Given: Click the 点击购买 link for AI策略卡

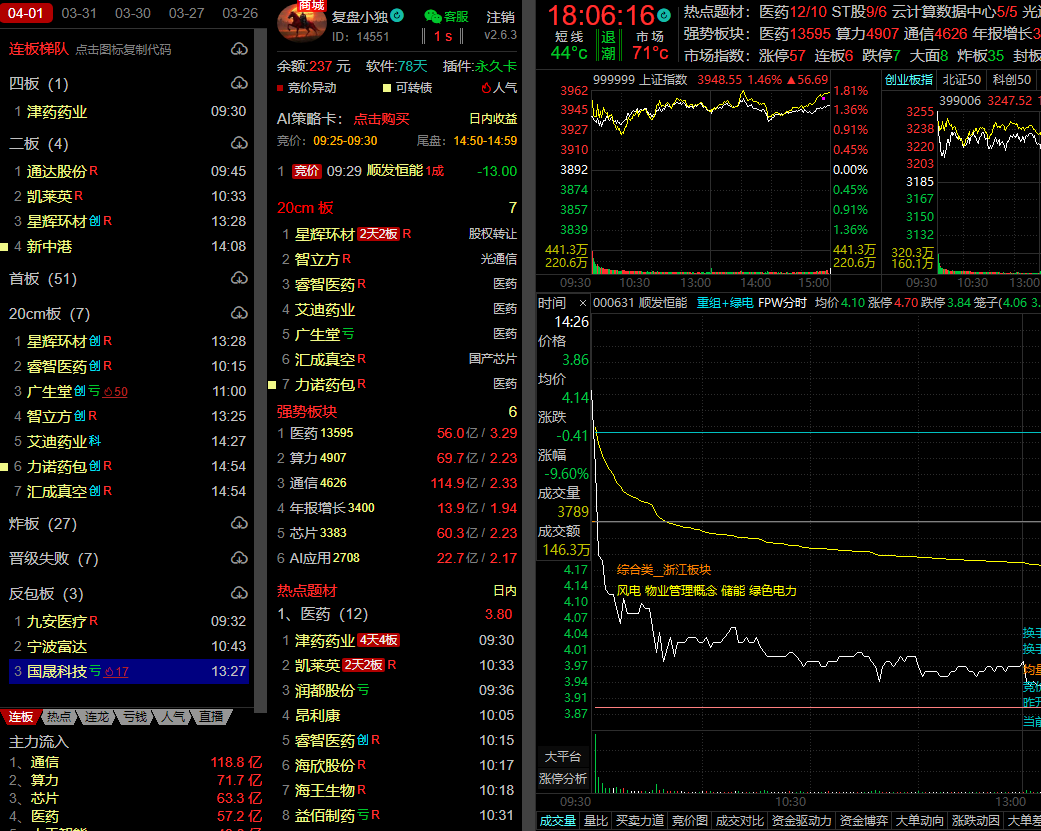Looking at the screenshot, I should pyautogui.click(x=381, y=119).
